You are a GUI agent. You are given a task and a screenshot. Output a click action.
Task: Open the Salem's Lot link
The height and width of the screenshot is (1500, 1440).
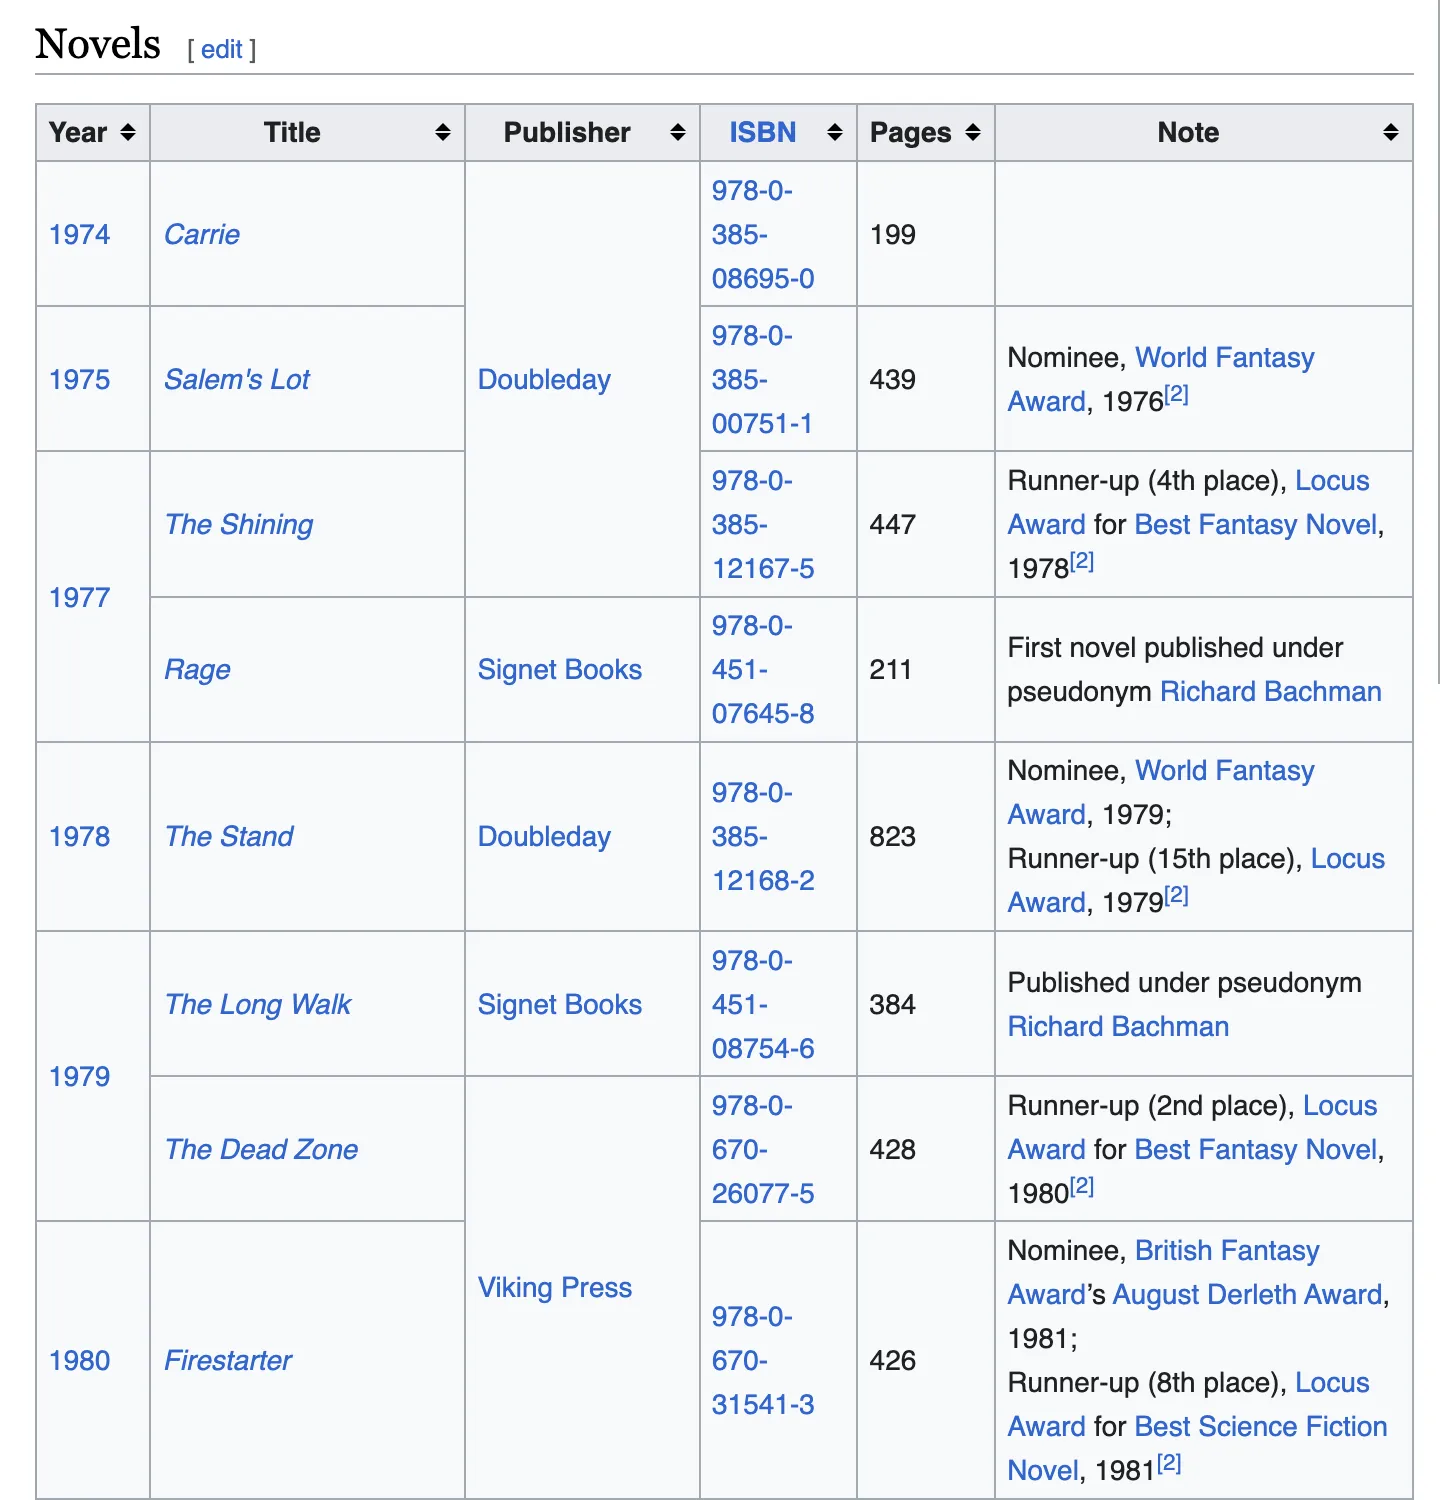click(237, 379)
